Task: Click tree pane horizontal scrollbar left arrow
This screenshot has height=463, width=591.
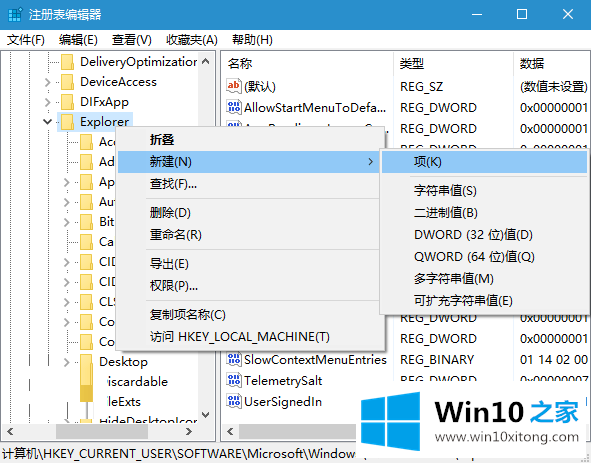Action: pos(10,431)
